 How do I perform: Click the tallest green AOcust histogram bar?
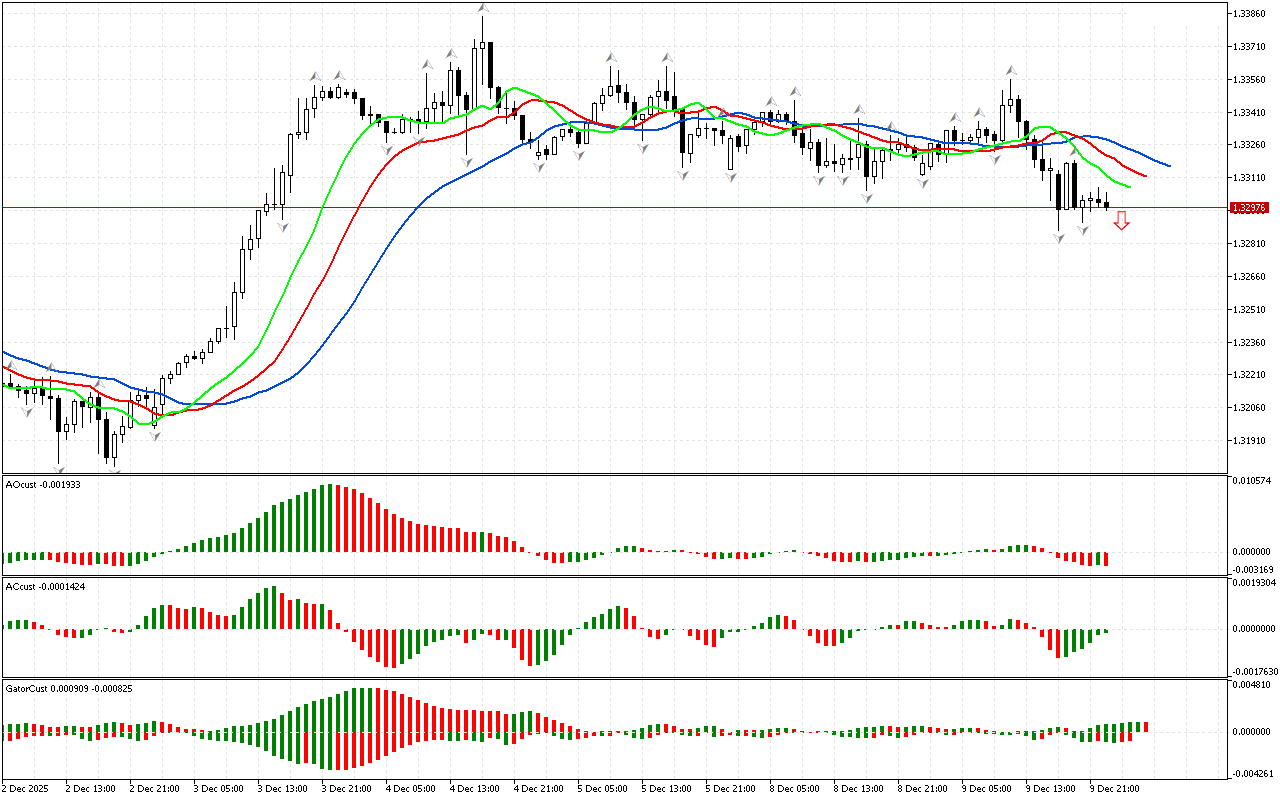pyautogui.click(x=324, y=518)
